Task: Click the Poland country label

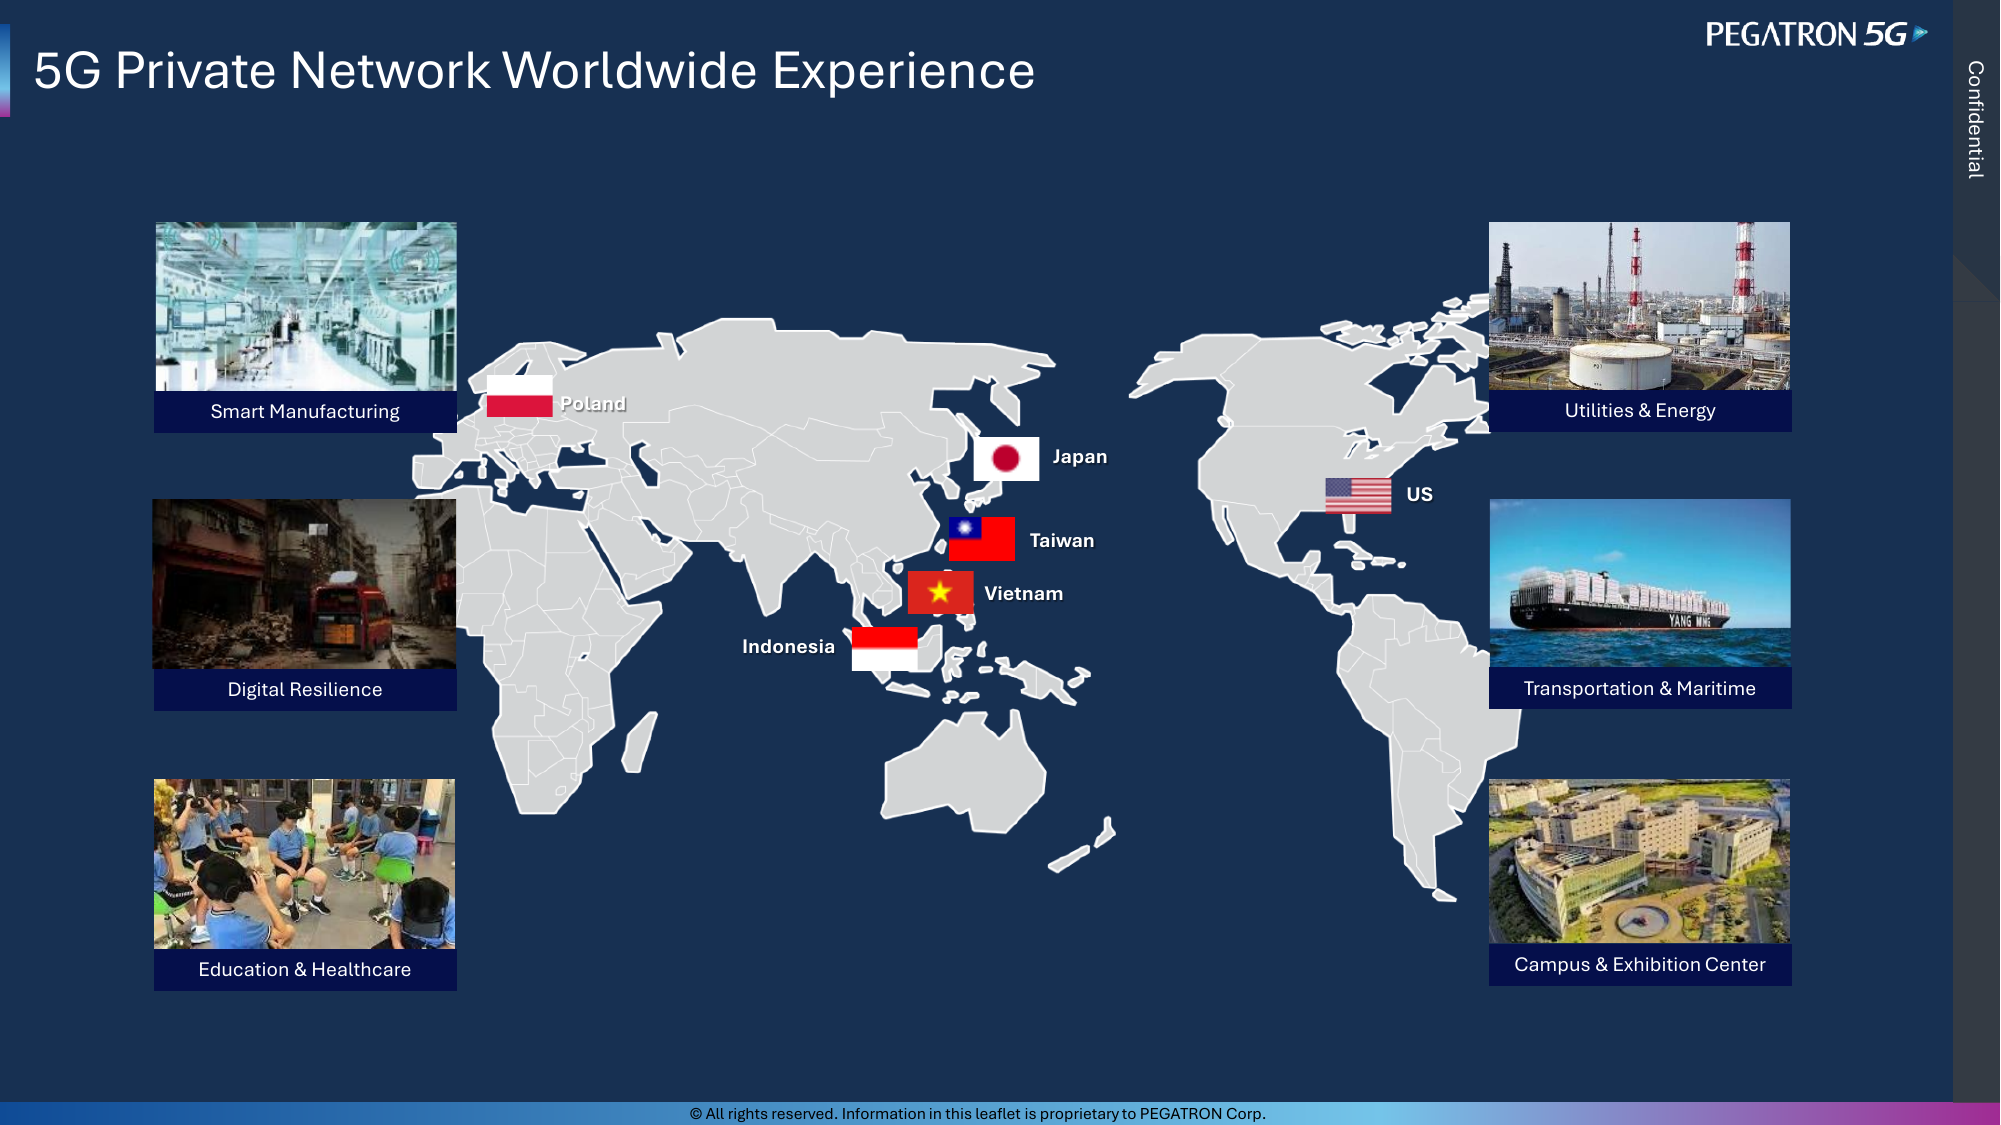Action: pos(593,404)
